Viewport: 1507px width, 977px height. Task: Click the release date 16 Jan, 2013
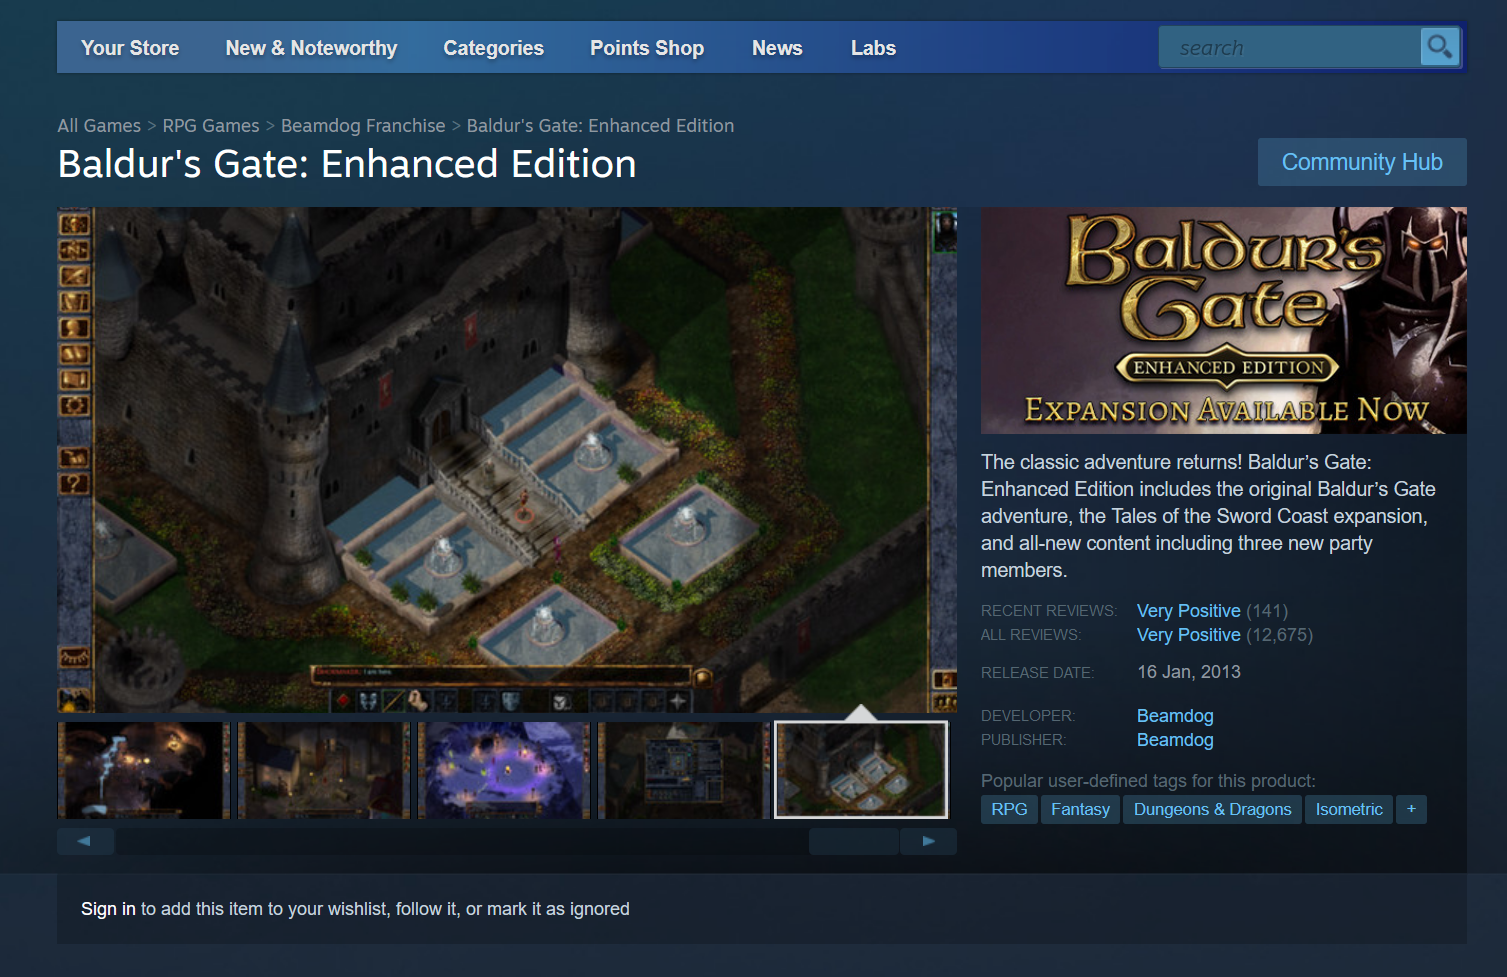point(1189,672)
